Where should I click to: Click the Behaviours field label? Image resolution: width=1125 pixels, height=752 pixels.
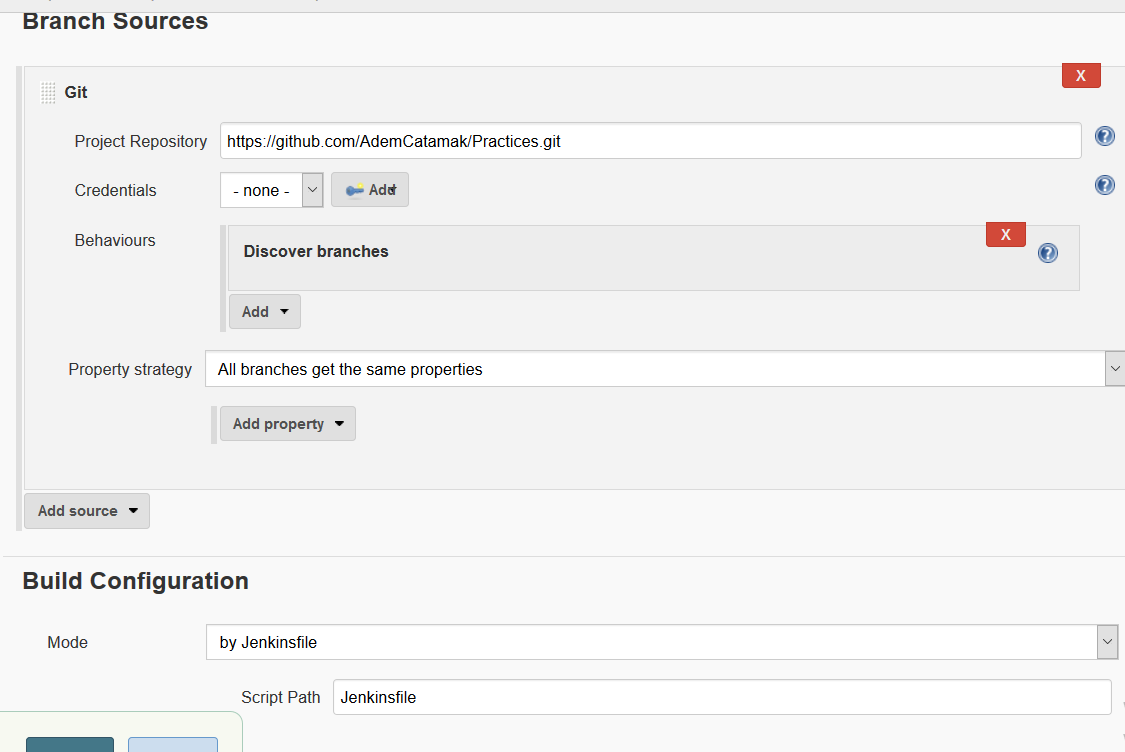[x=115, y=240]
